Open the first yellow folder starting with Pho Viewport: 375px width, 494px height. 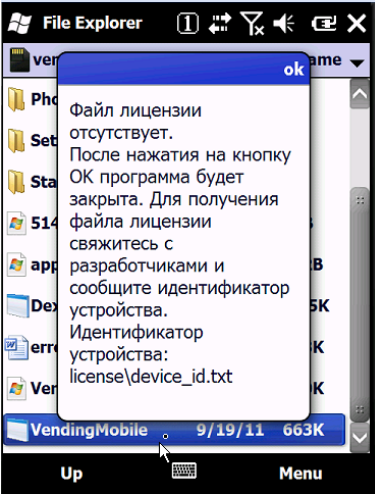[x=17, y=99]
